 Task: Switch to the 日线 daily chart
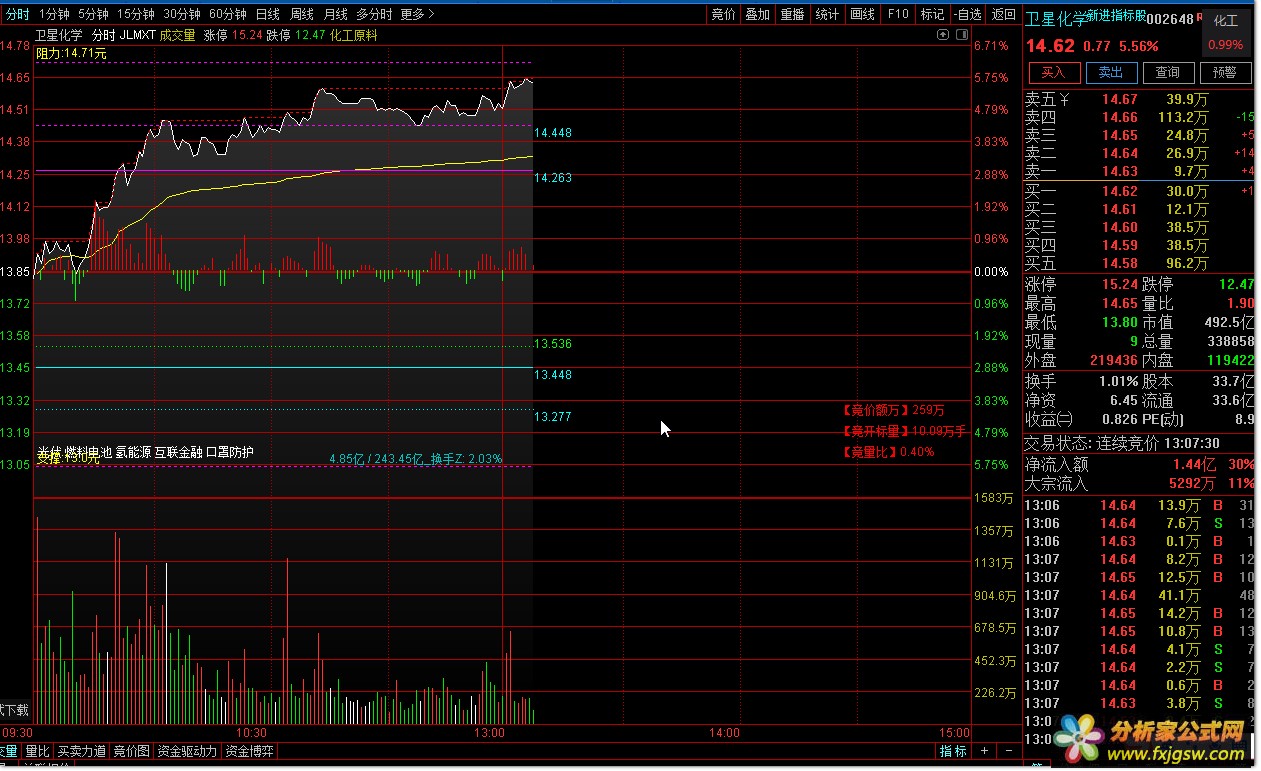268,14
